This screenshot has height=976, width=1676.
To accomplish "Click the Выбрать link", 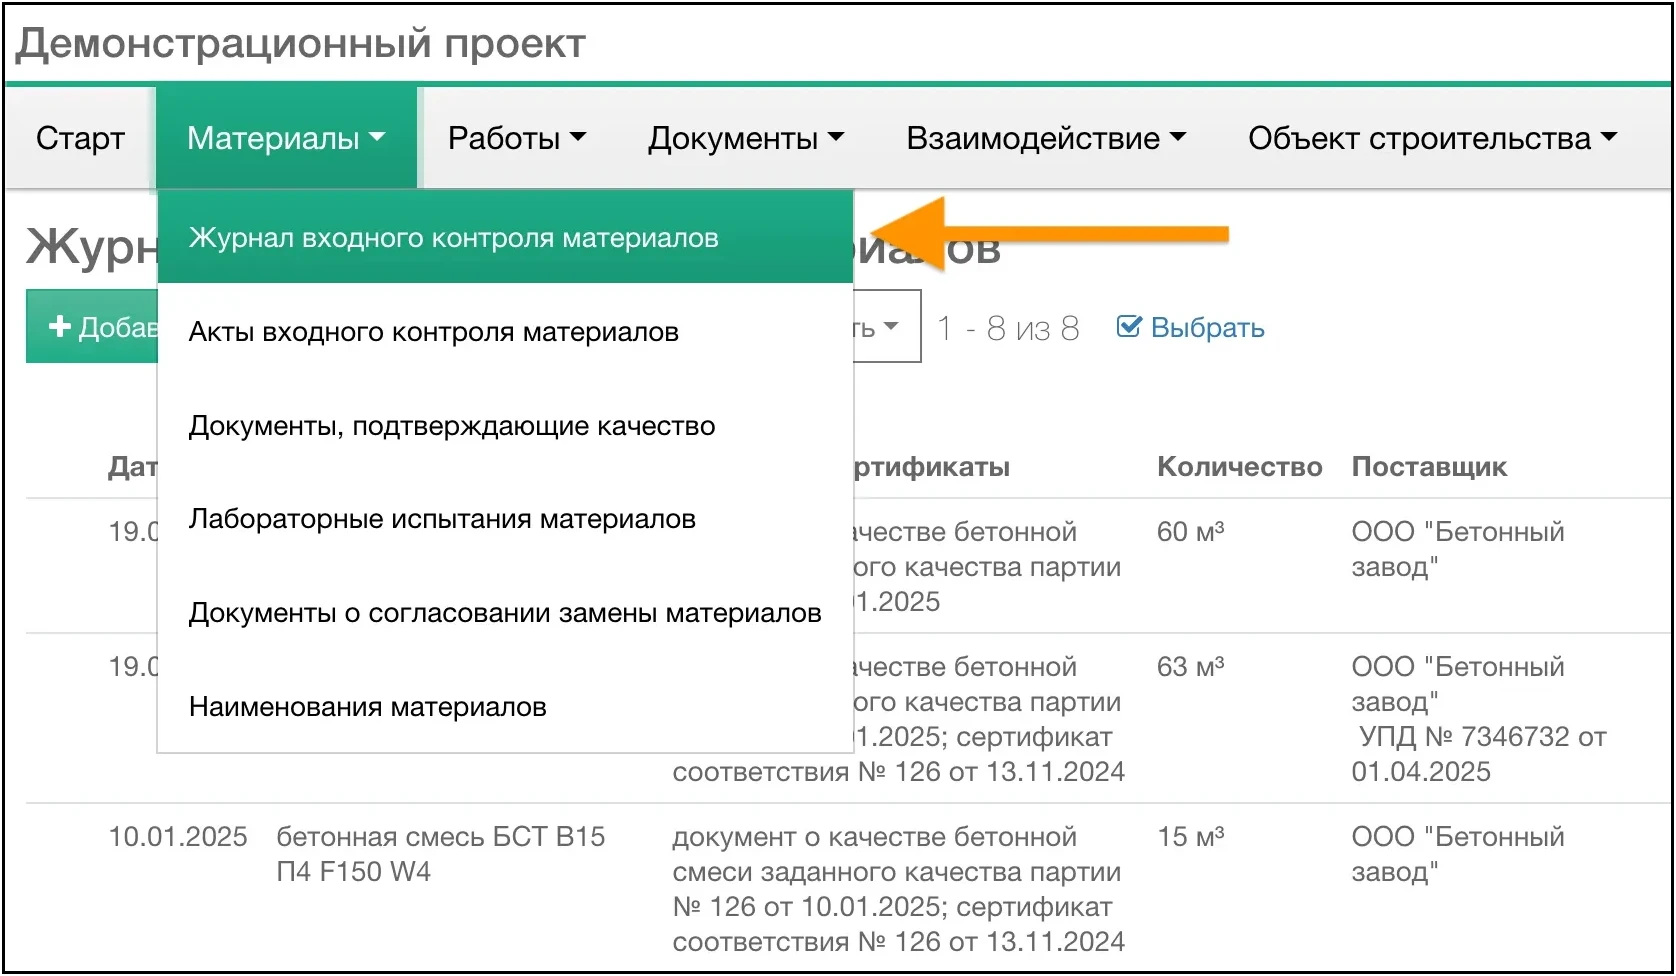I will click(x=1208, y=326).
